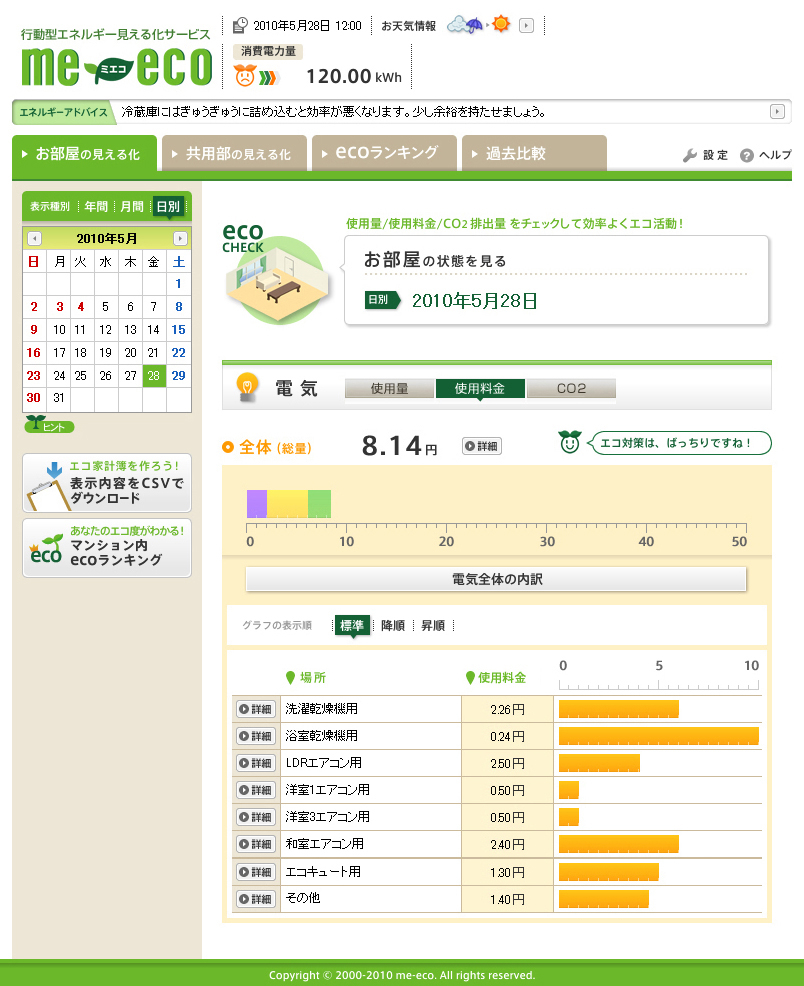Open the お部屋の見える化 tab
The height and width of the screenshot is (986, 804).
pyautogui.click(x=84, y=153)
